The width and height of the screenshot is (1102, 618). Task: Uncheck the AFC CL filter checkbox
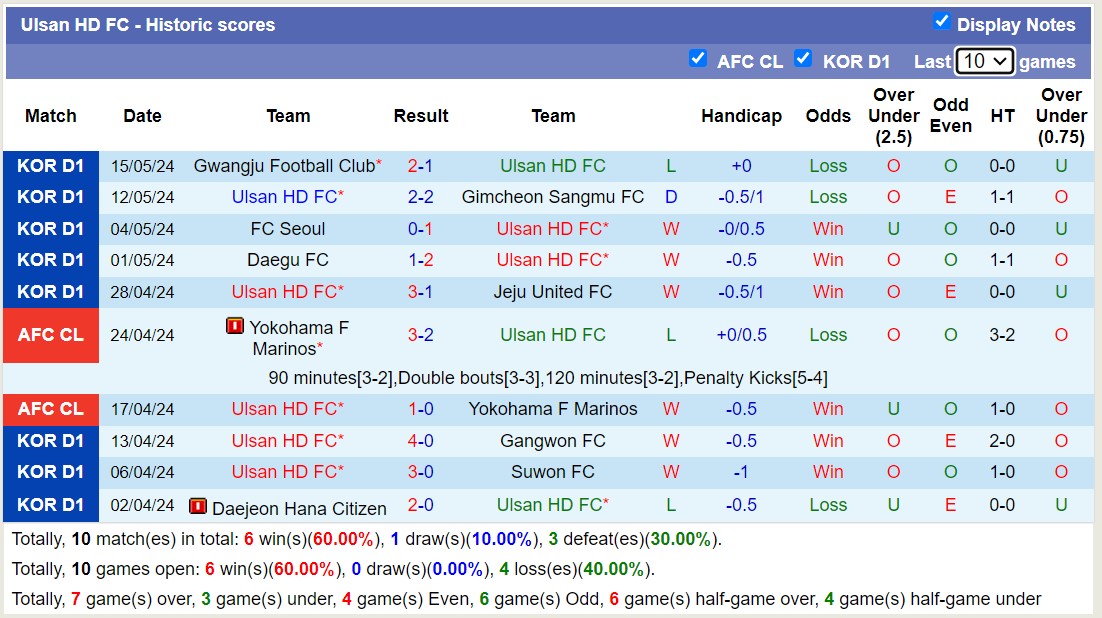coord(698,58)
